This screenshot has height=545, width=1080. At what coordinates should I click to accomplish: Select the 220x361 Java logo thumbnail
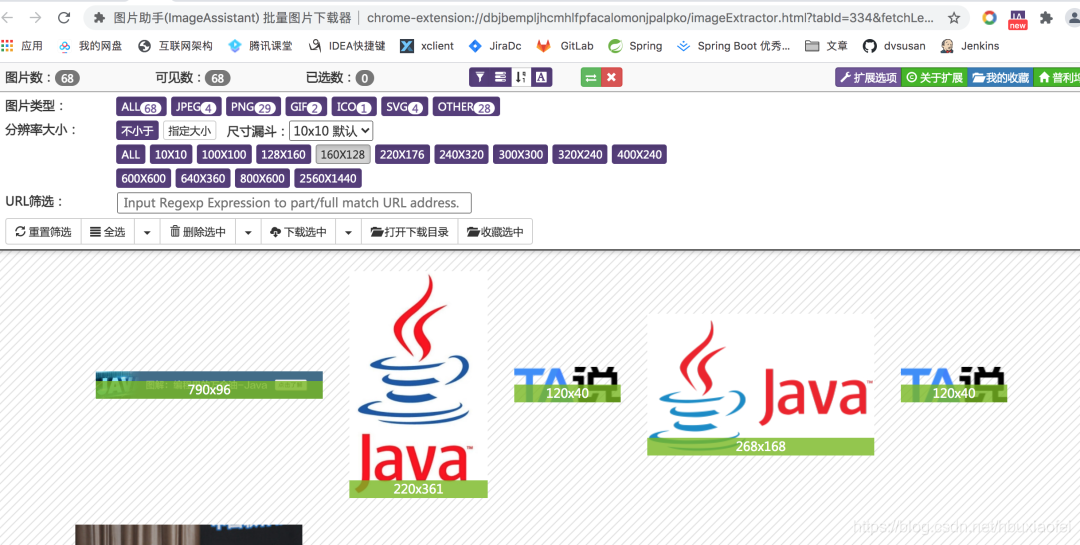(418, 384)
